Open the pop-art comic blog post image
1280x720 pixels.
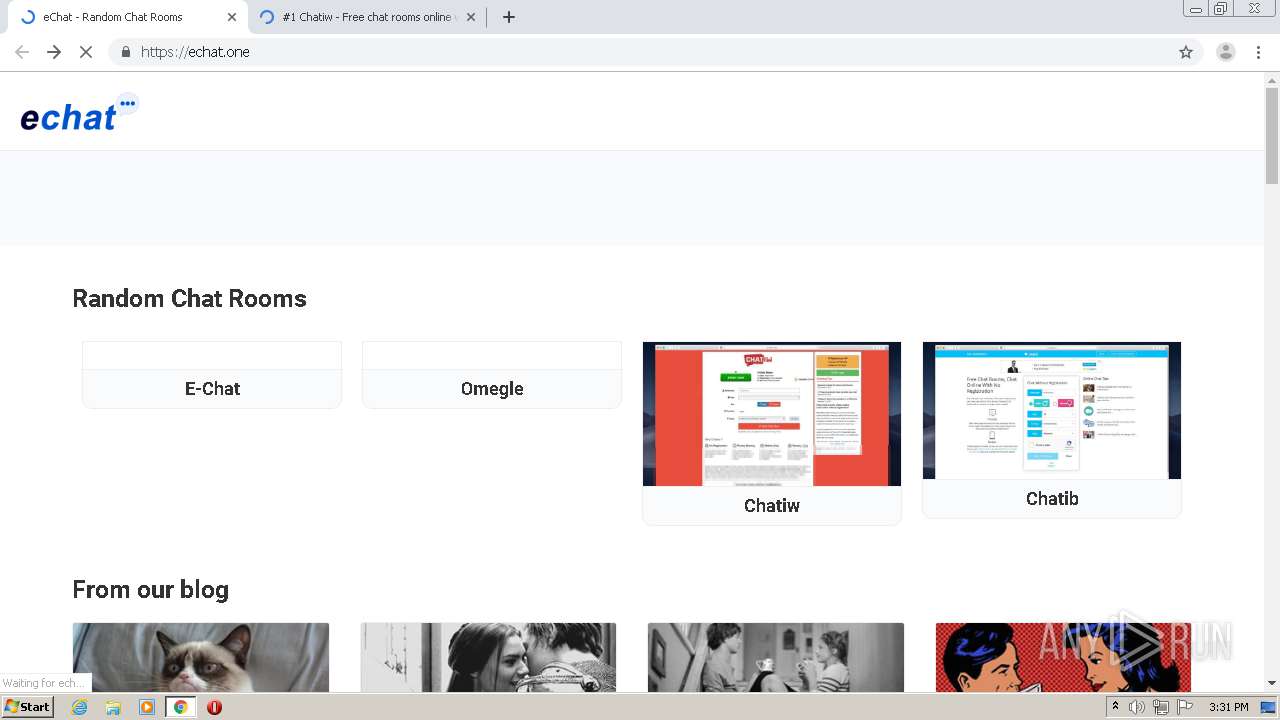pos(1063,657)
